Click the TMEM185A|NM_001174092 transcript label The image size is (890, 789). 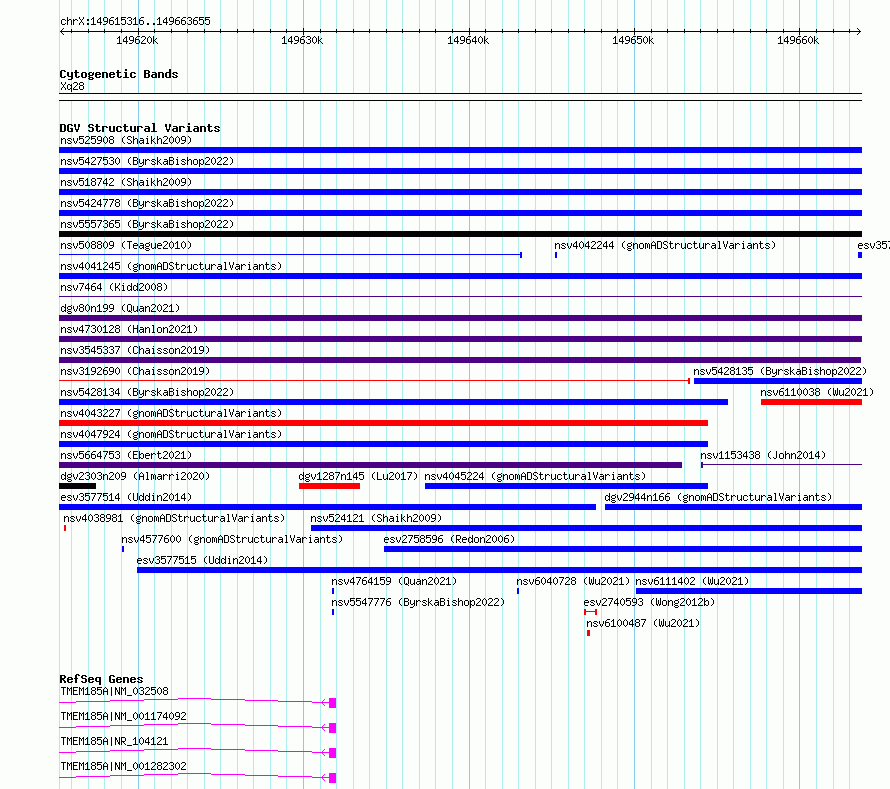coord(123,716)
